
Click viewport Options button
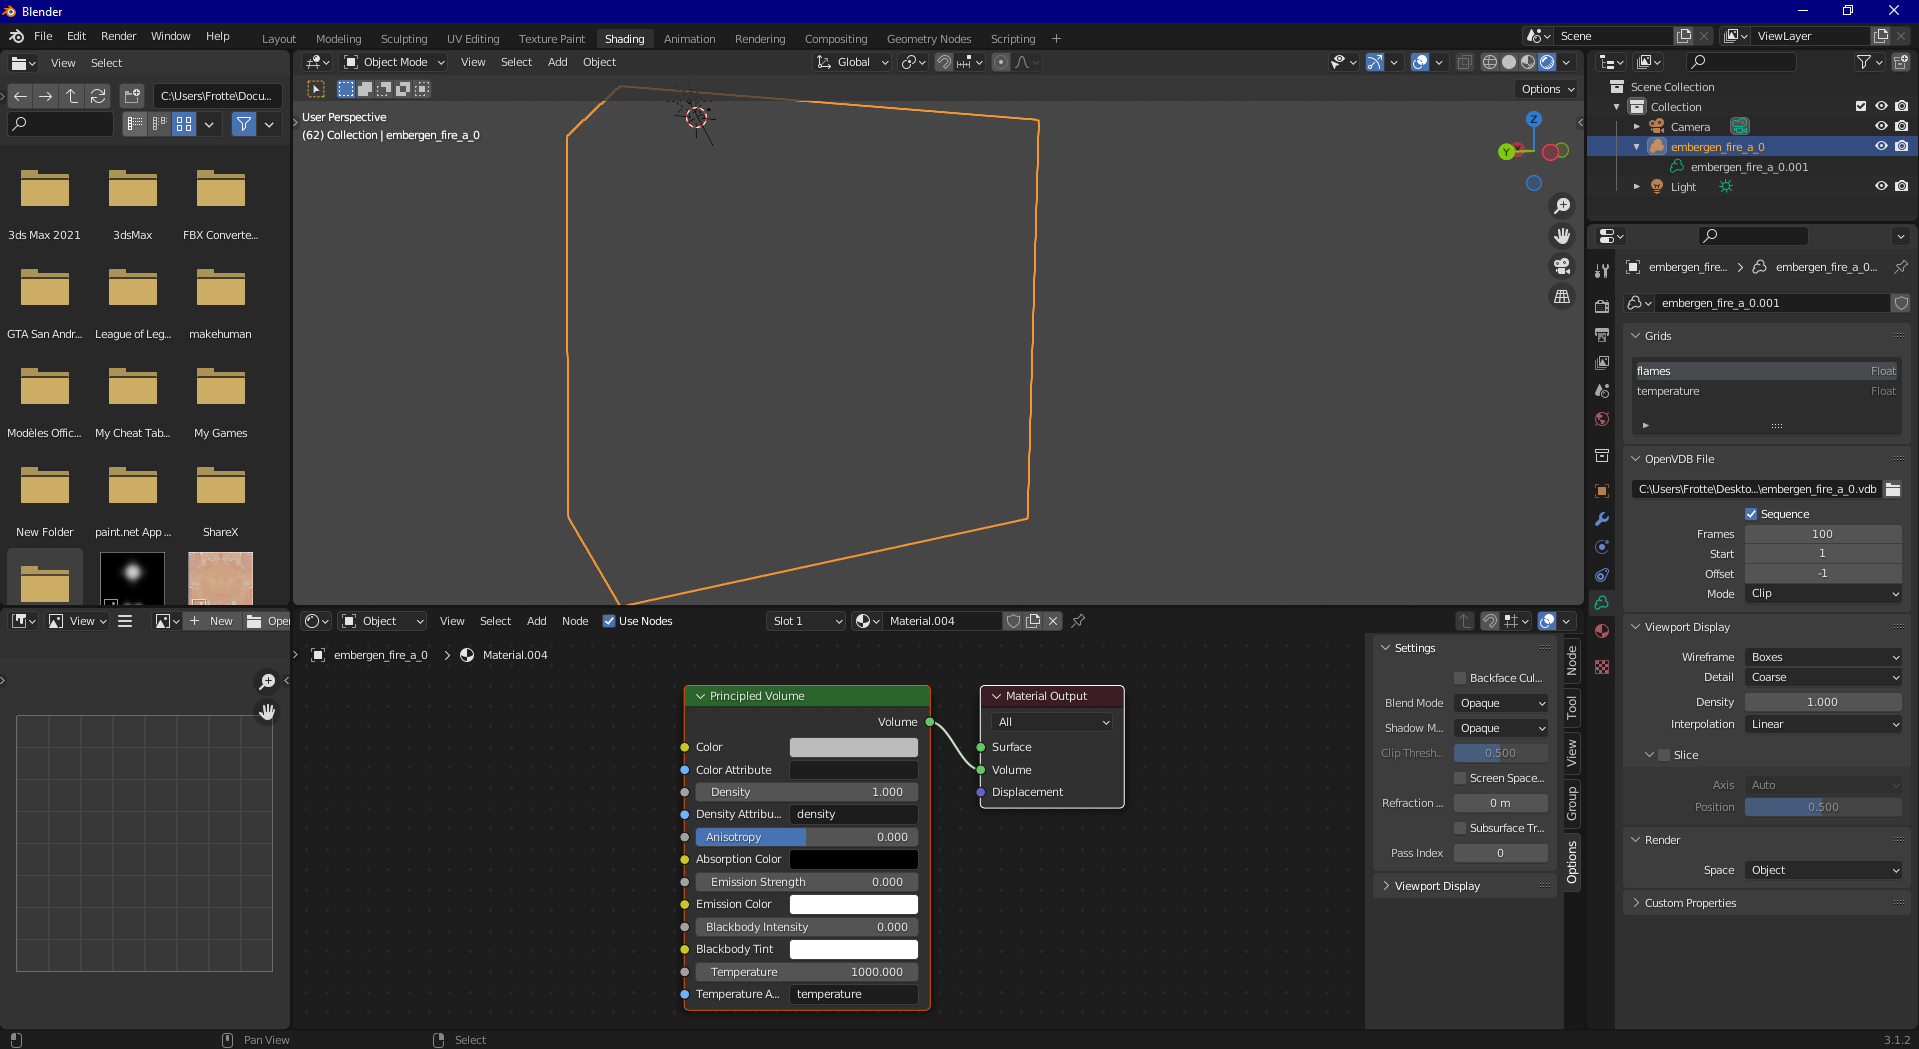coord(1548,89)
